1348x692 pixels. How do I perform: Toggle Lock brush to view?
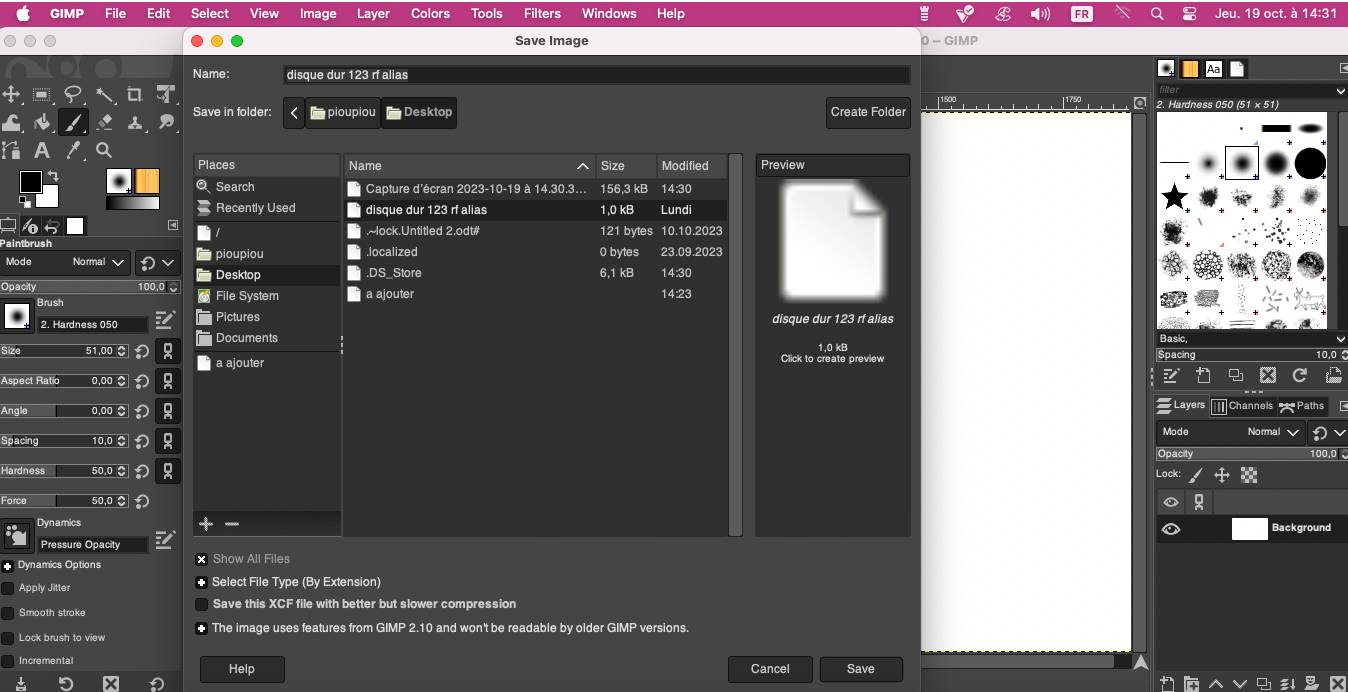pos(8,638)
